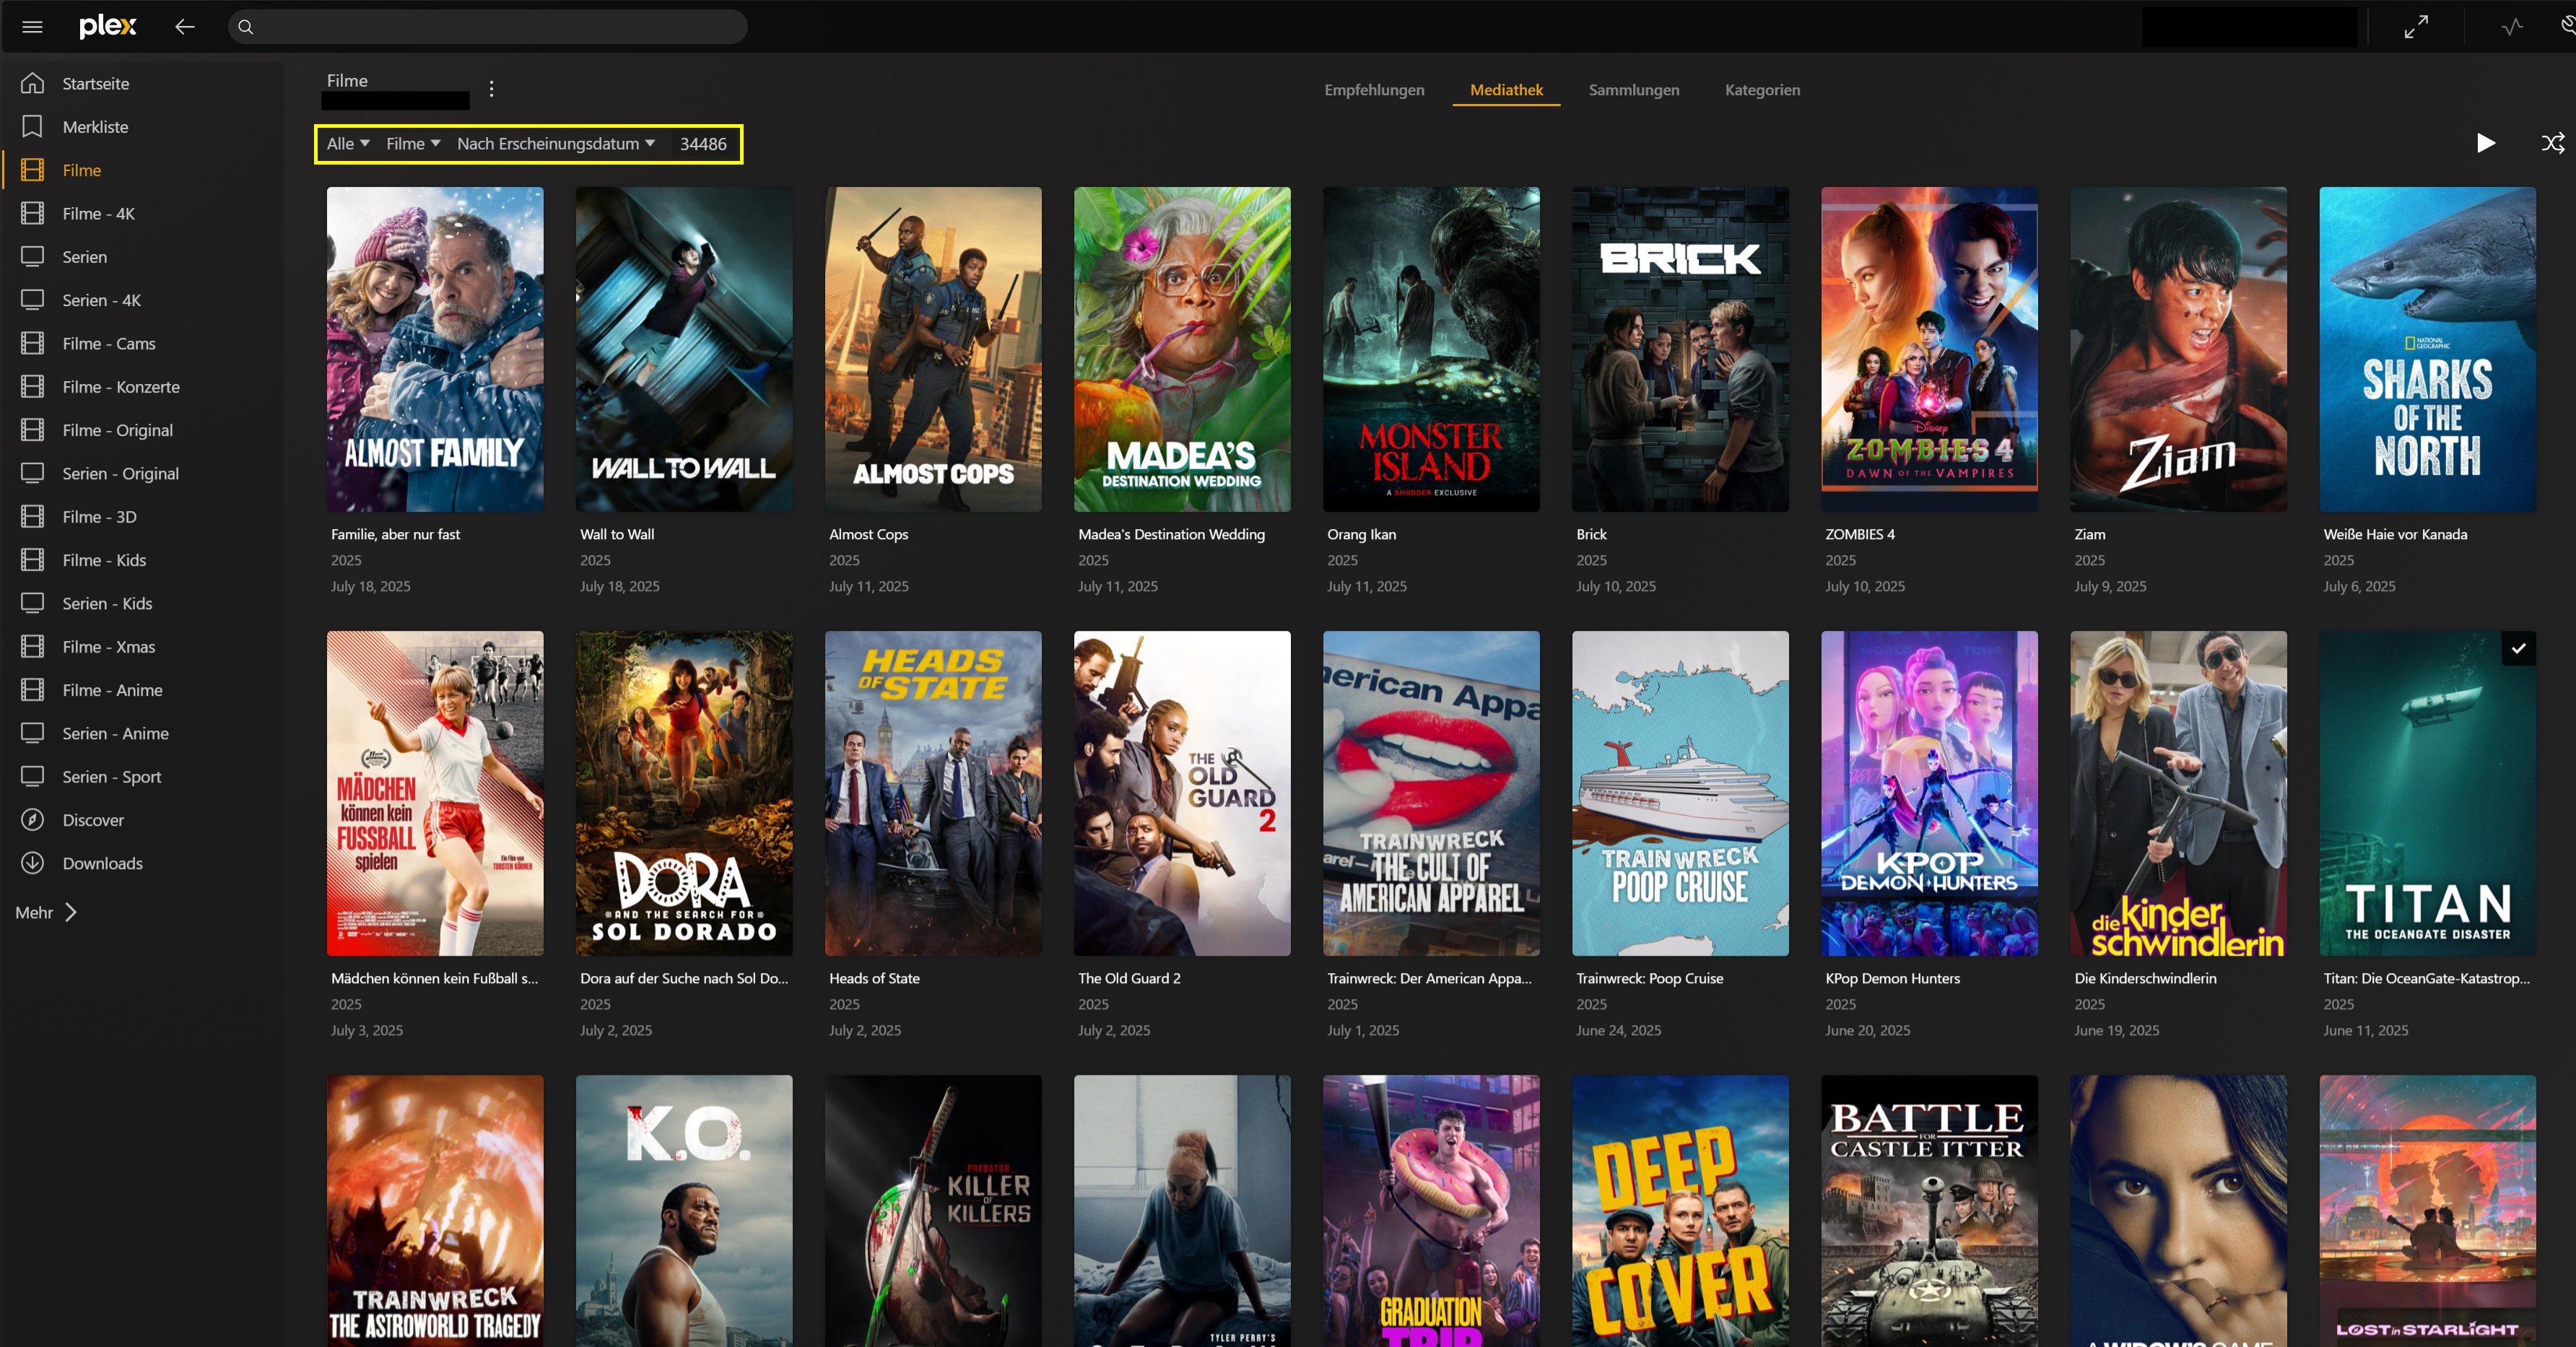
Task: Expand the Alle filter dropdown
Action: [x=347, y=144]
